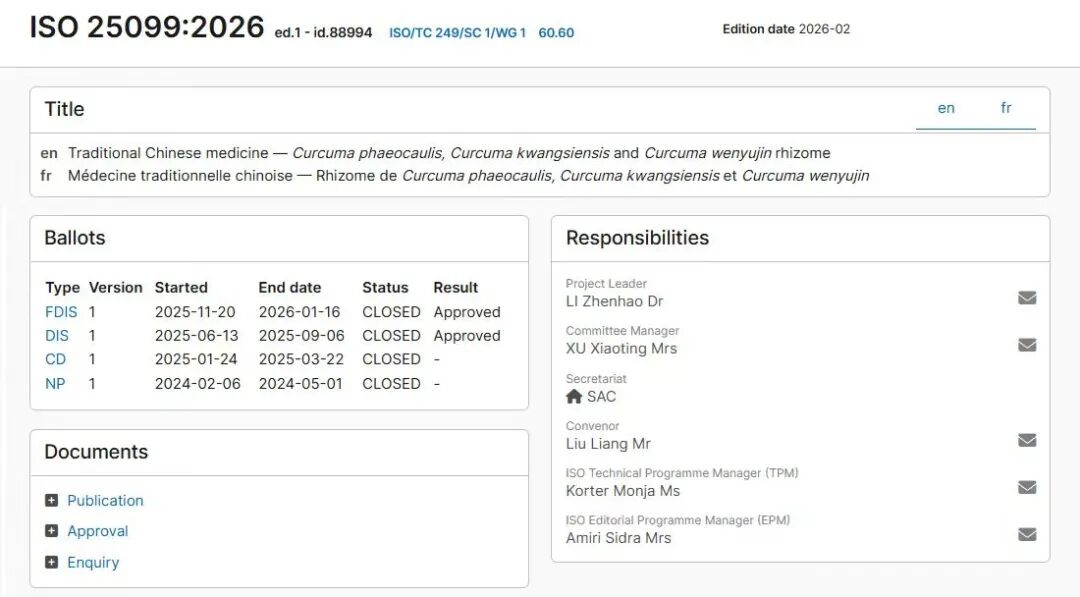This screenshot has height=597, width=1080.
Task: Open the Enquiry documents link
Action: [93, 562]
